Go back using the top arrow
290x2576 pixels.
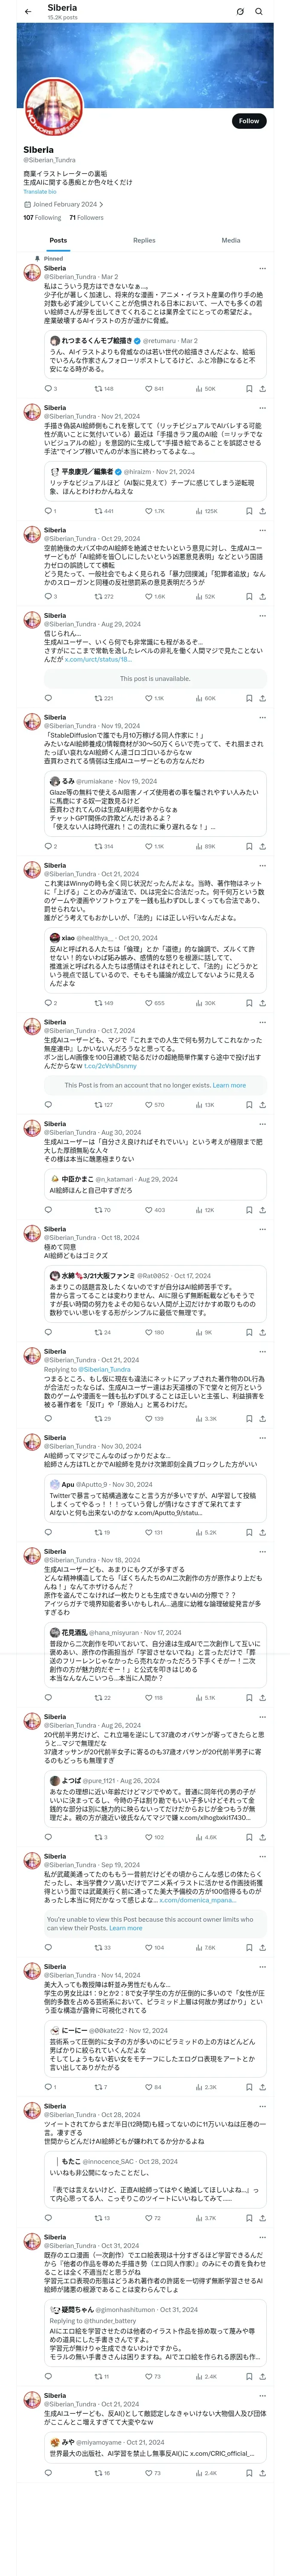(x=28, y=12)
